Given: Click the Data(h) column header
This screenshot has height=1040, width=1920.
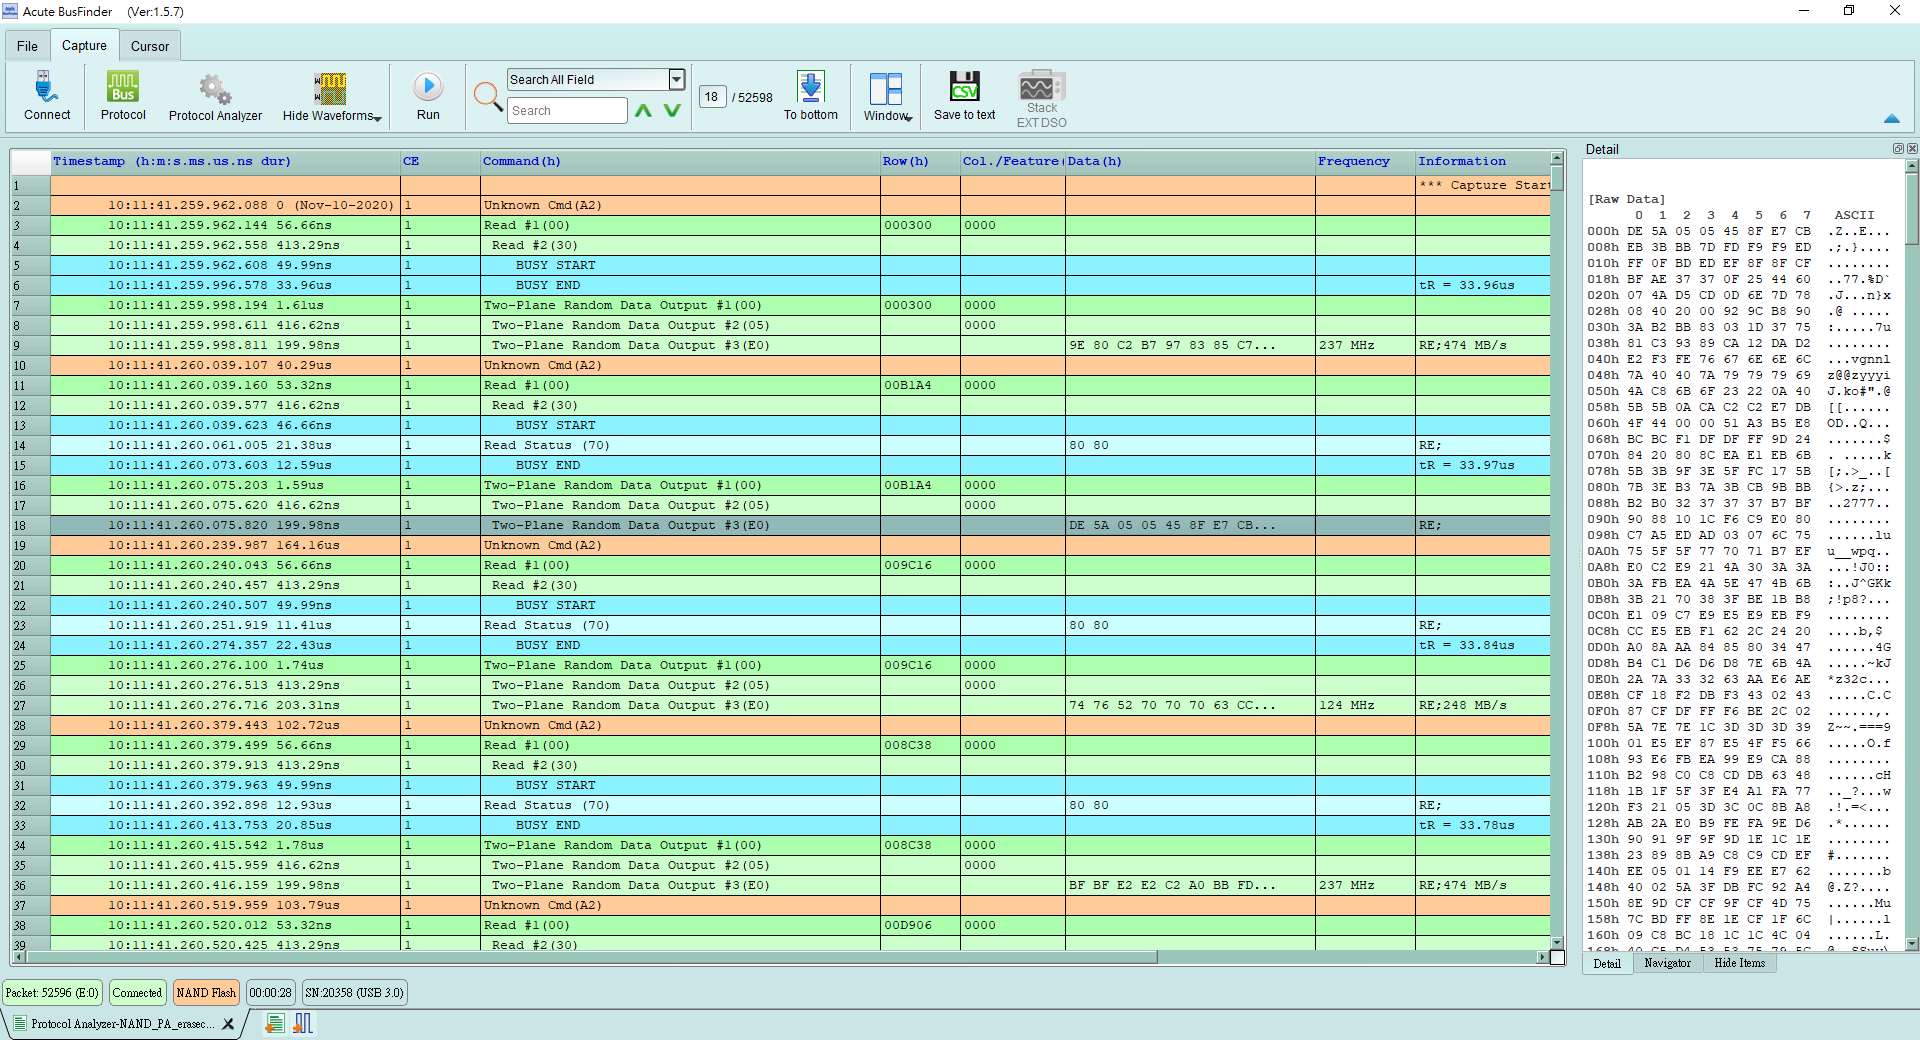Looking at the screenshot, I should coord(1190,161).
